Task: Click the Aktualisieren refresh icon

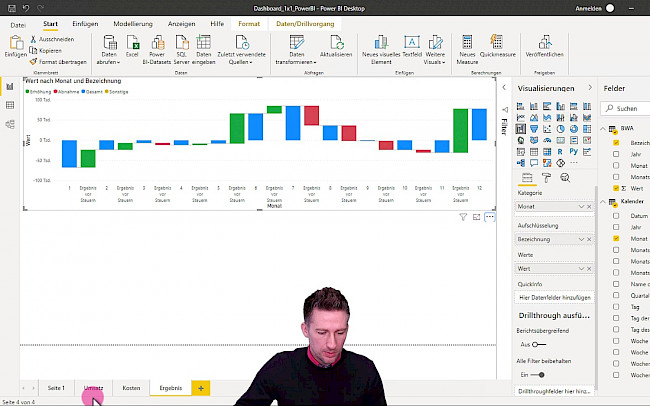Action: pyautogui.click(x=335, y=45)
